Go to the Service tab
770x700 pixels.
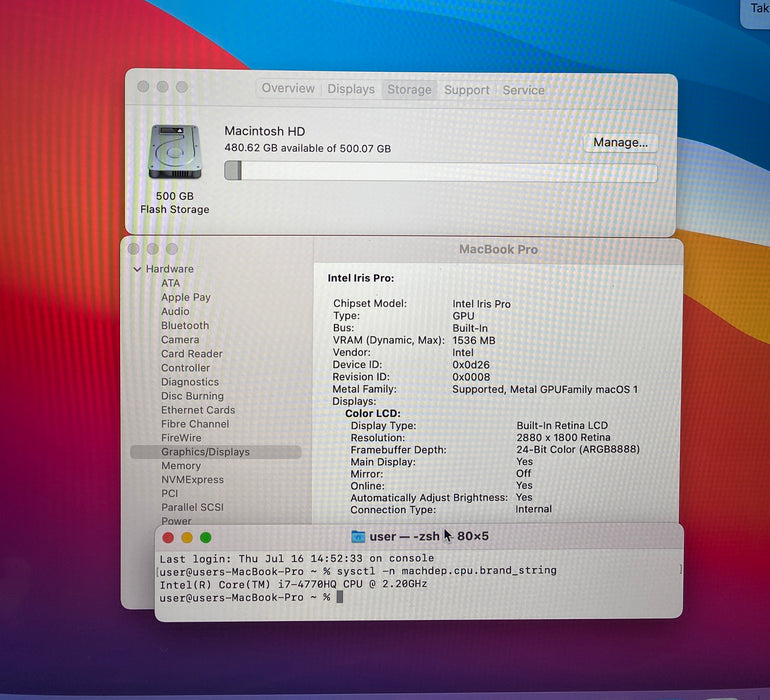(x=523, y=90)
